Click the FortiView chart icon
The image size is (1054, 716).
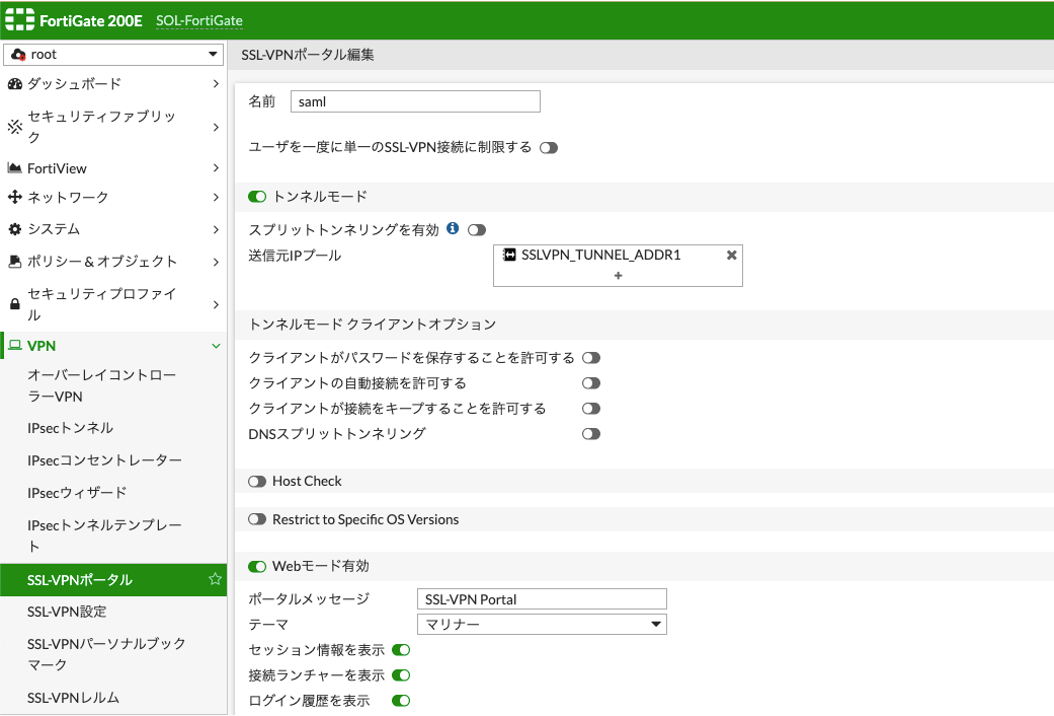[x=15, y=168]
